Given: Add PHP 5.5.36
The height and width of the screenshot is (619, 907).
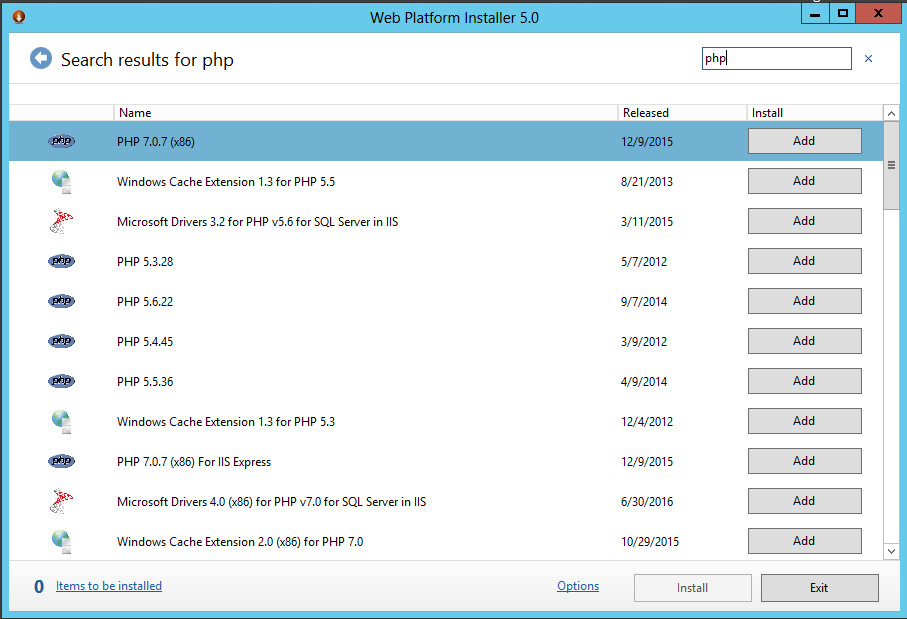Looking at the screenshot, I should 805,381.
